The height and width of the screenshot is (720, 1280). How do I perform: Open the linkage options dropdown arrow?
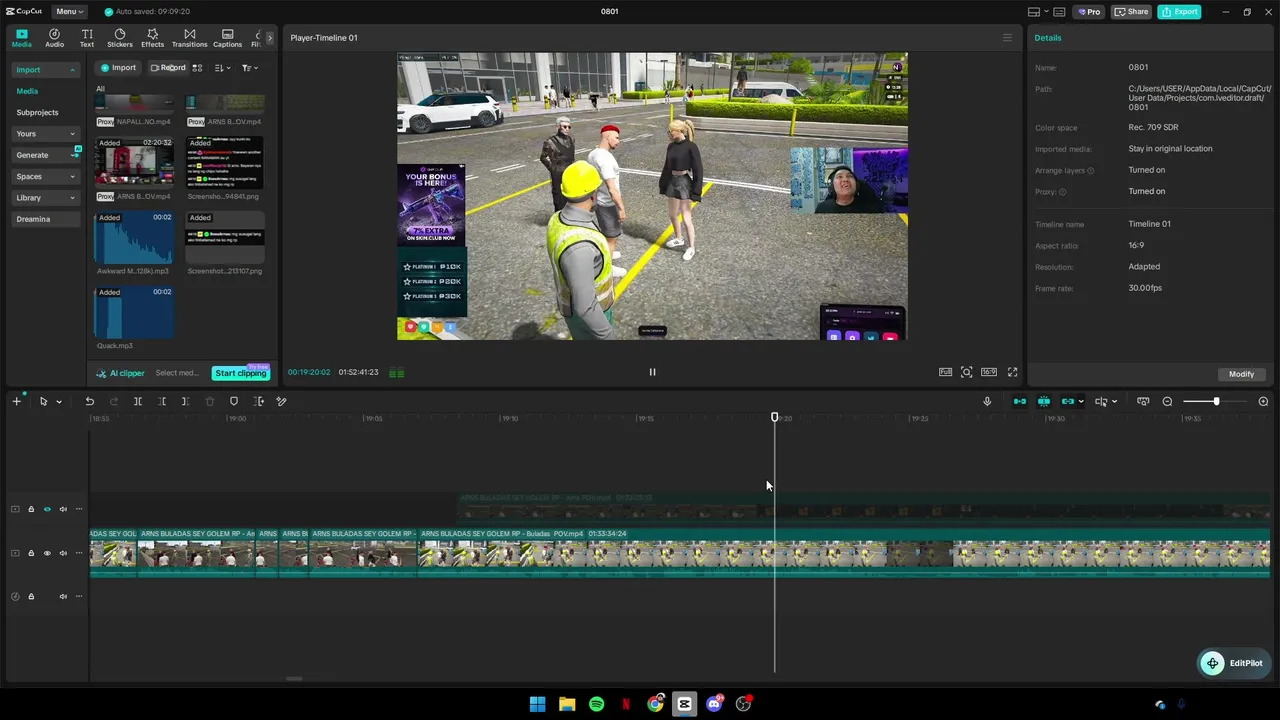point(1081,402)
